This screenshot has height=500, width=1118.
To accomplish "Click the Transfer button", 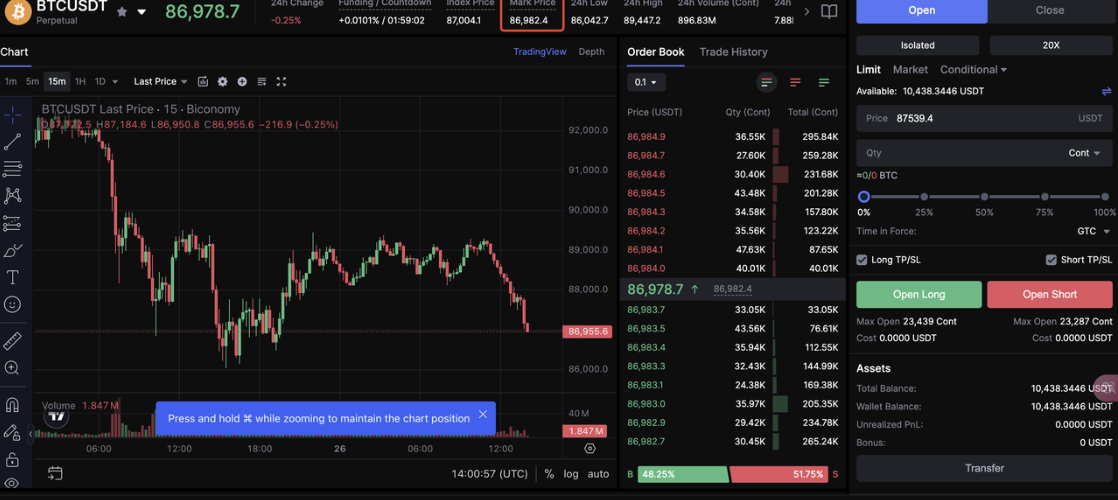I will [983, 468].
